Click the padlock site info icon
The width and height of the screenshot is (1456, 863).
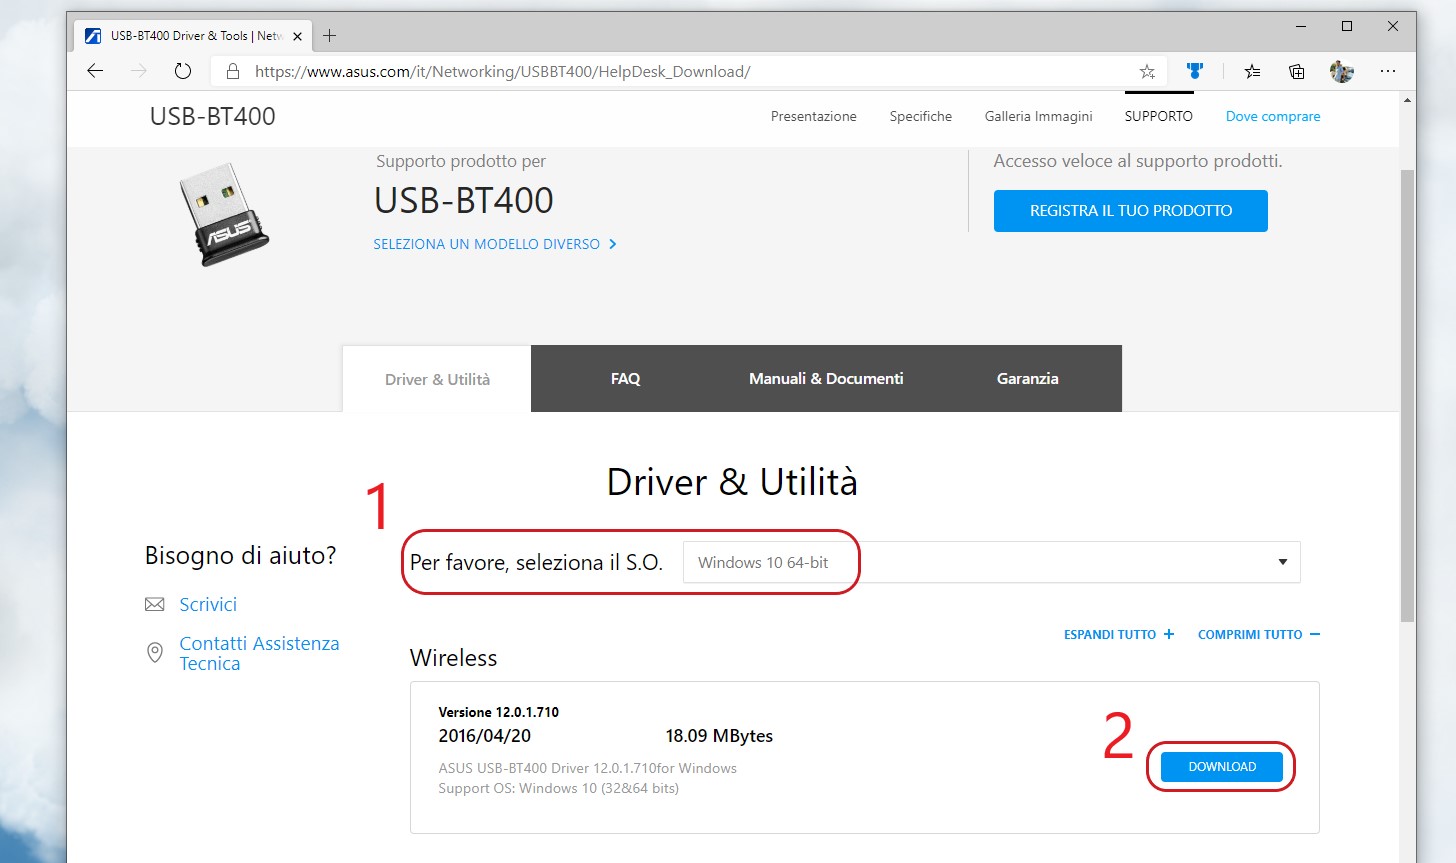pos(233,71)
